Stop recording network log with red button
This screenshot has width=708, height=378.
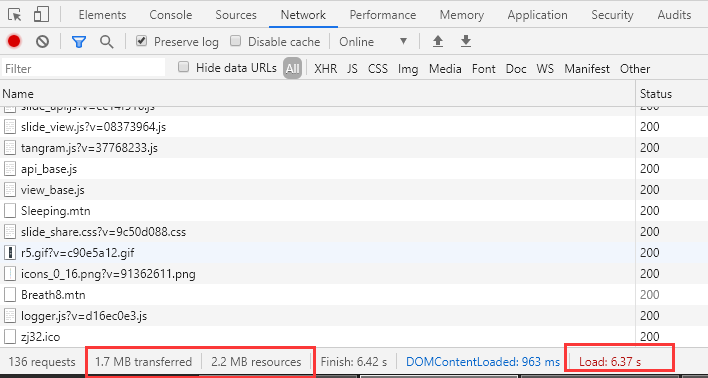pyautogui.click(x=14, y=42)
